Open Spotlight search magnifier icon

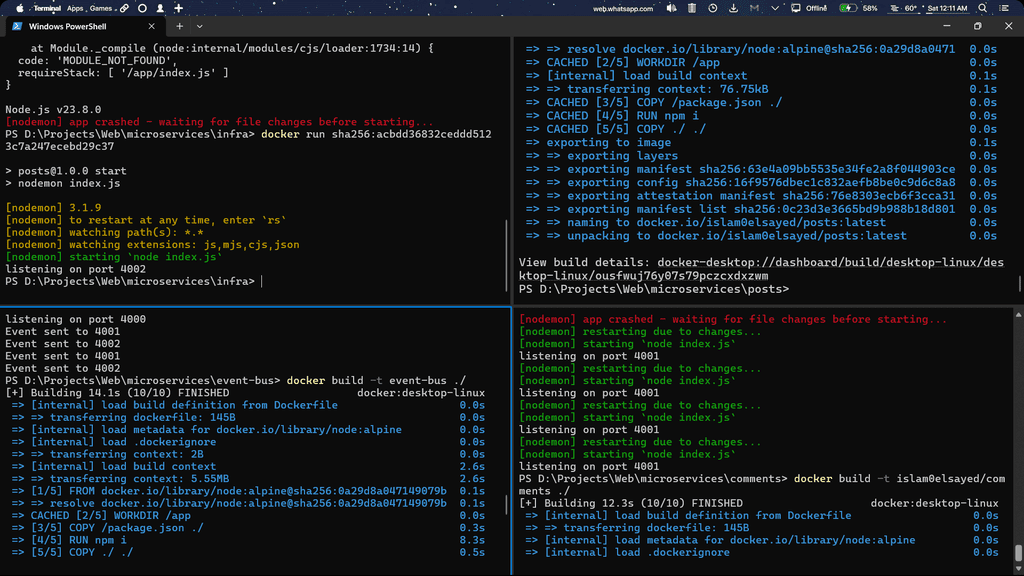coord(983,8)
